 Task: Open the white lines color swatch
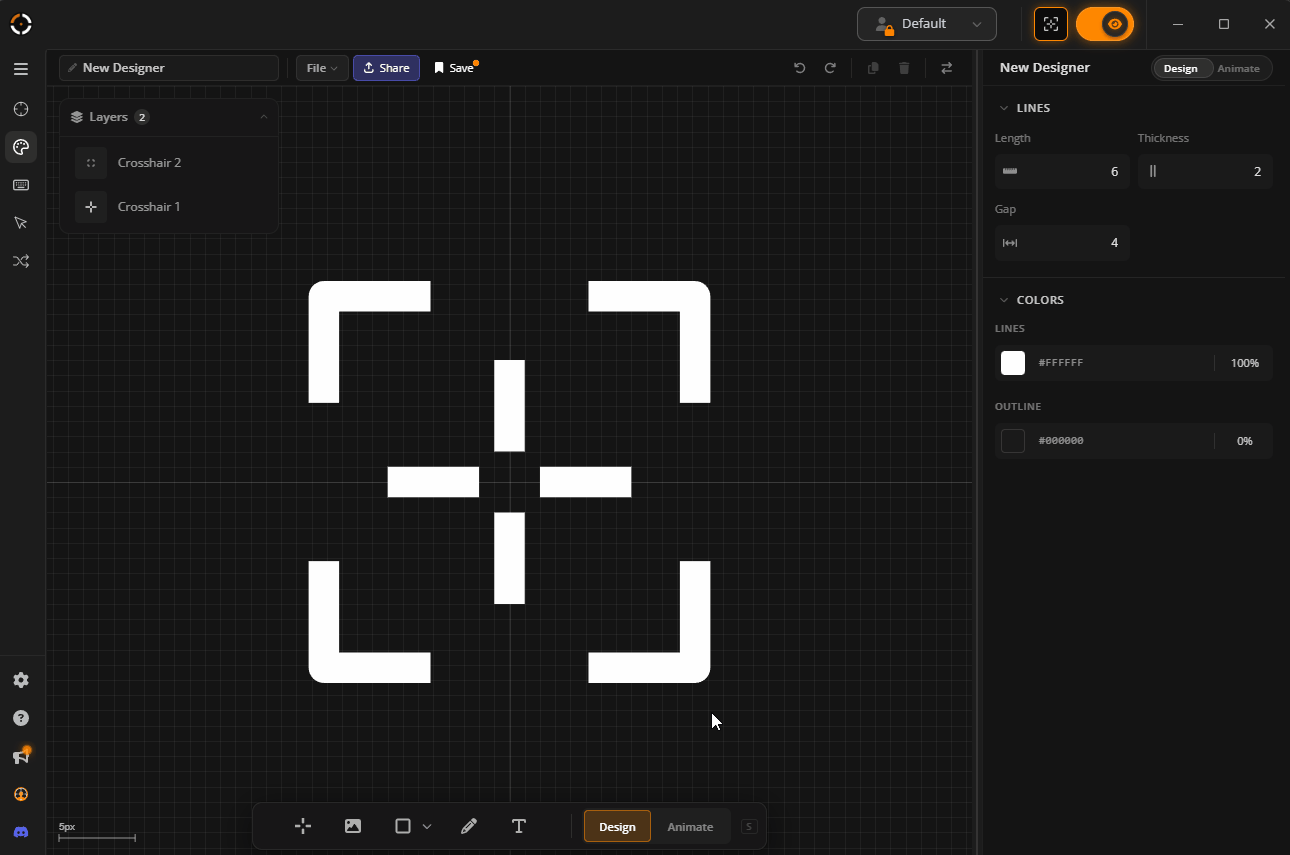click(x=1013, y=363)
